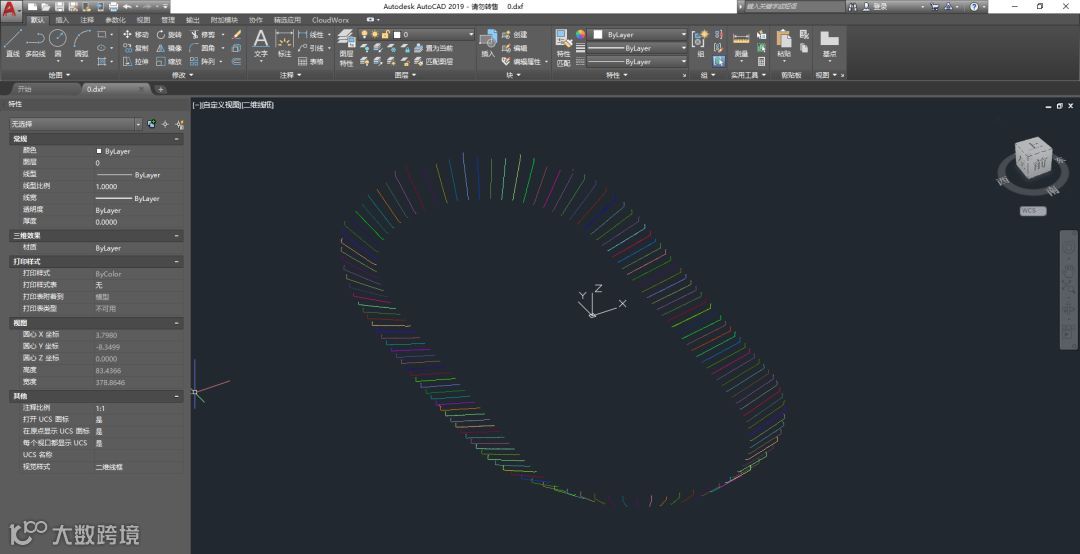Toggle the layer 0 lightbulb on/off icon
Viewport: 1080px width, 554px height.
coord(364,34)
